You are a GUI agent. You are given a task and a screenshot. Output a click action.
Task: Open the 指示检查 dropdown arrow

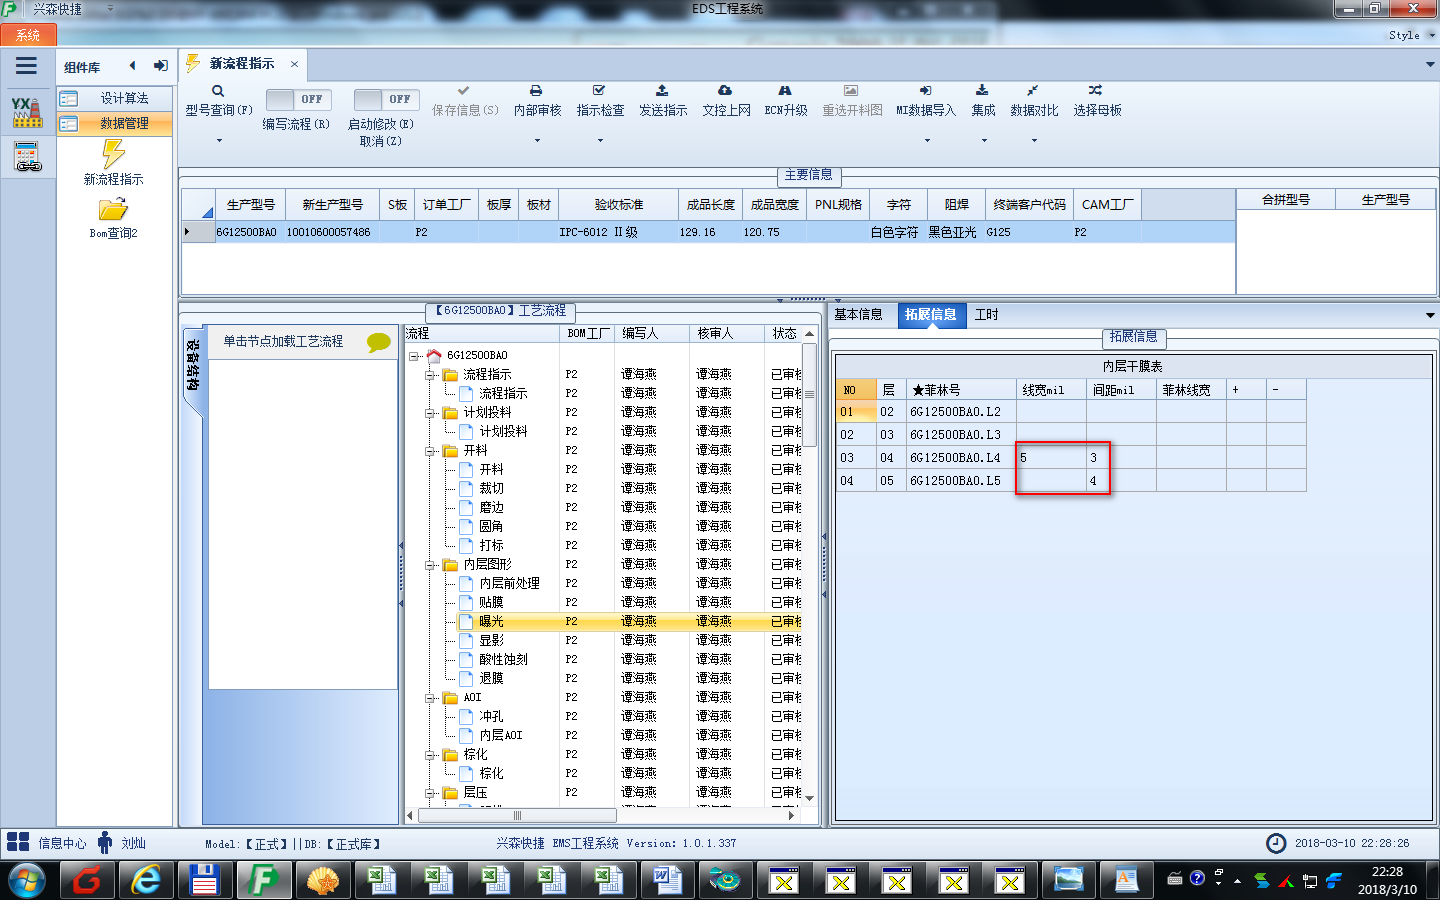(600, 141)
